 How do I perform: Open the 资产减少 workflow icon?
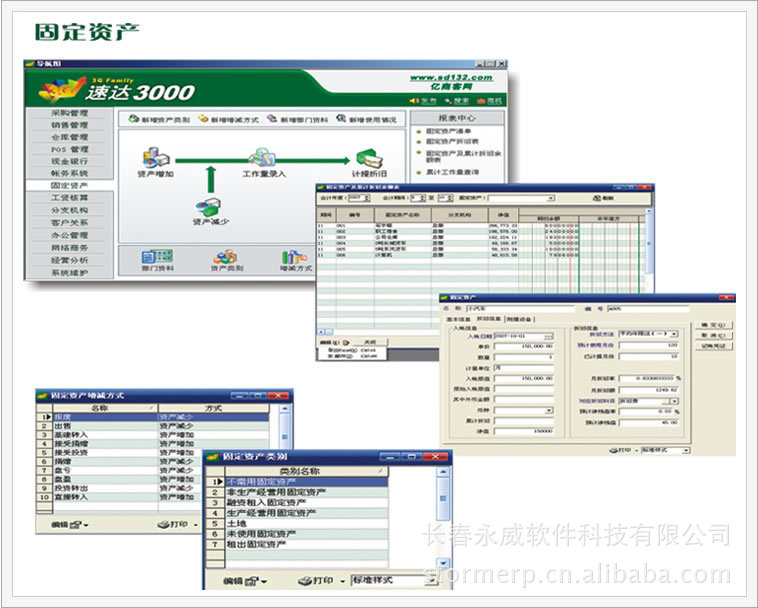[x=209, y=207]
